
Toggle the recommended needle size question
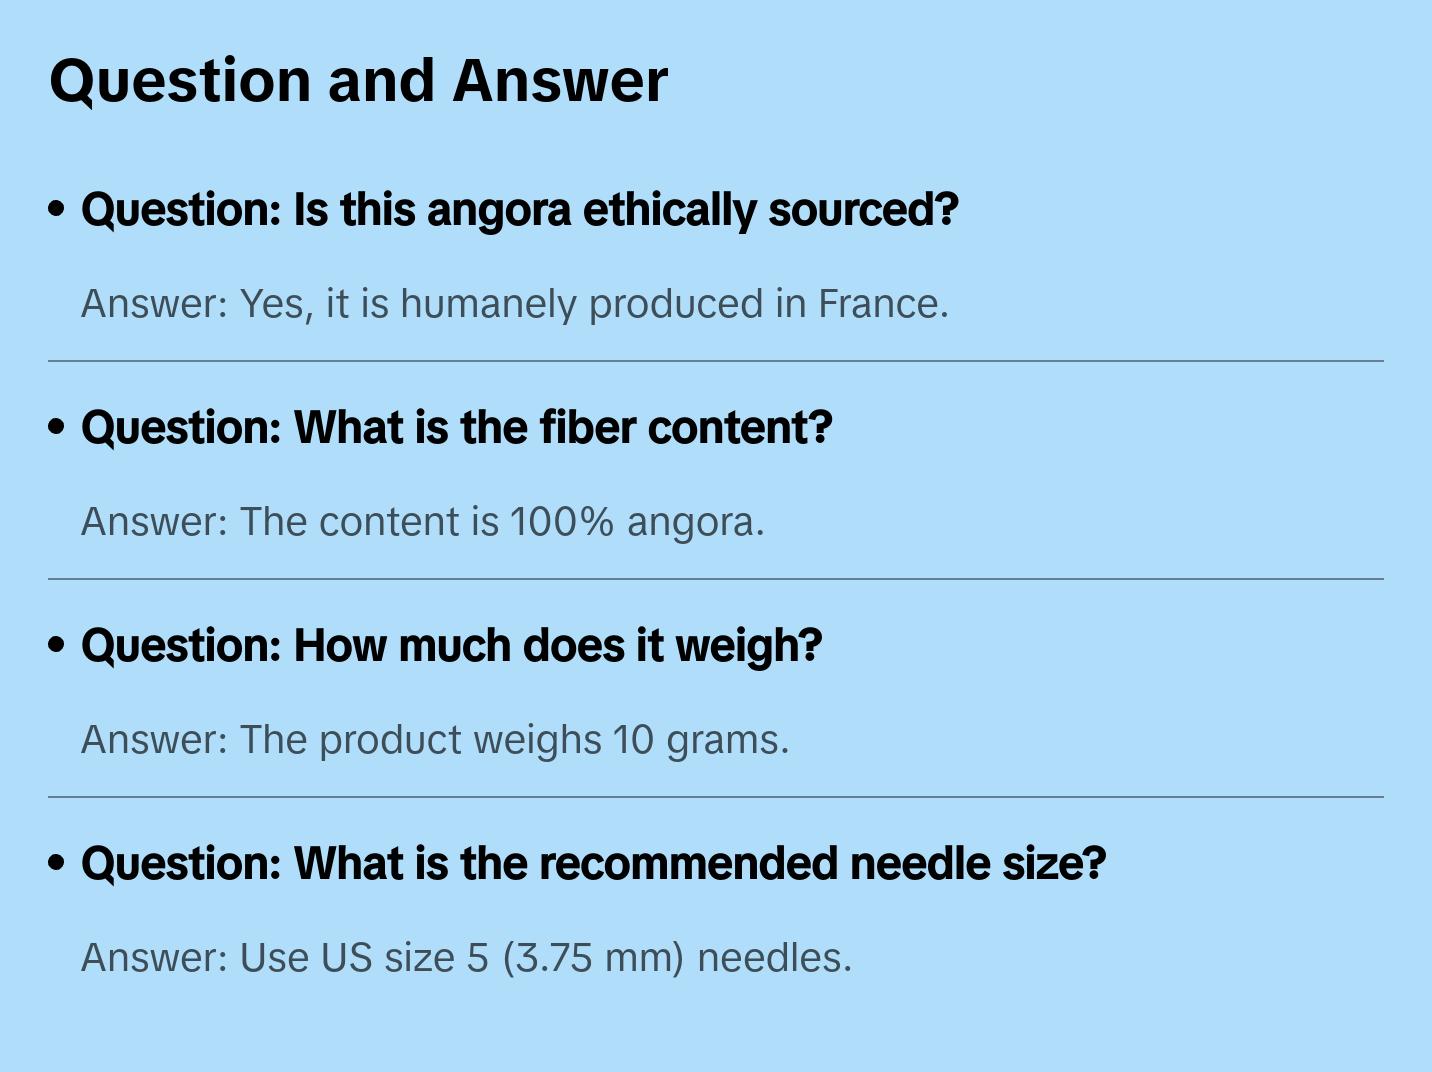coord(593,864)
